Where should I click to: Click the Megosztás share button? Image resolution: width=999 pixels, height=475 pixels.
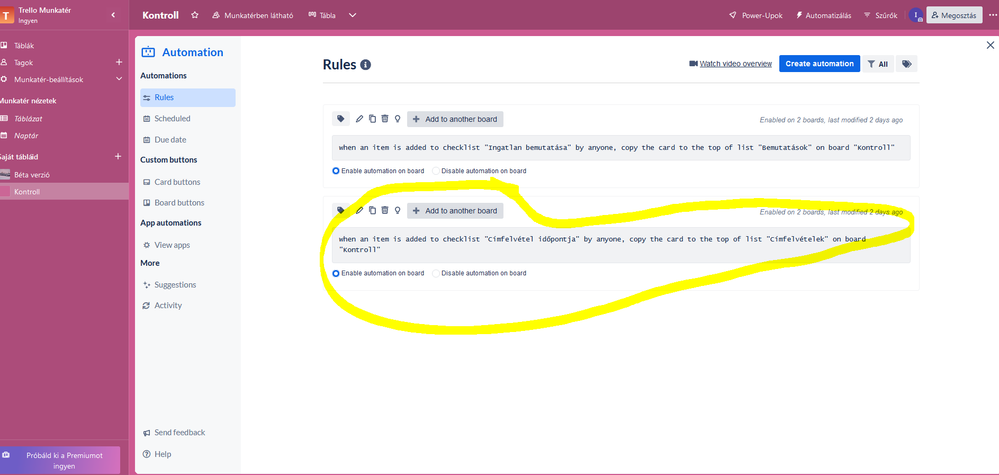click(954, 15)
